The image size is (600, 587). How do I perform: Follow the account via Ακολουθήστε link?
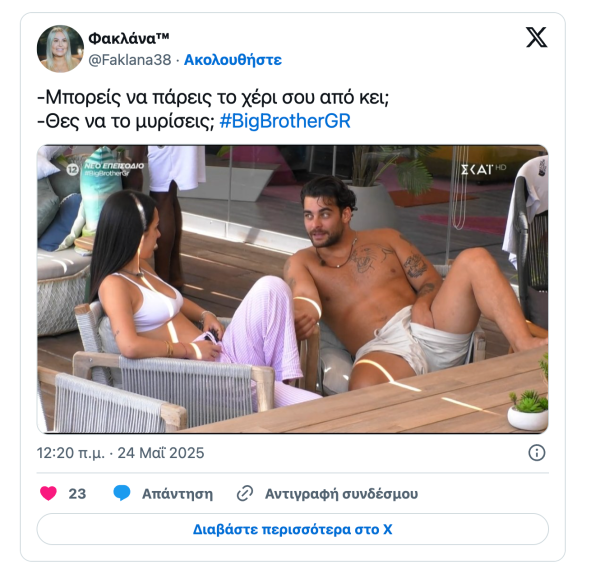click(233, 60)
